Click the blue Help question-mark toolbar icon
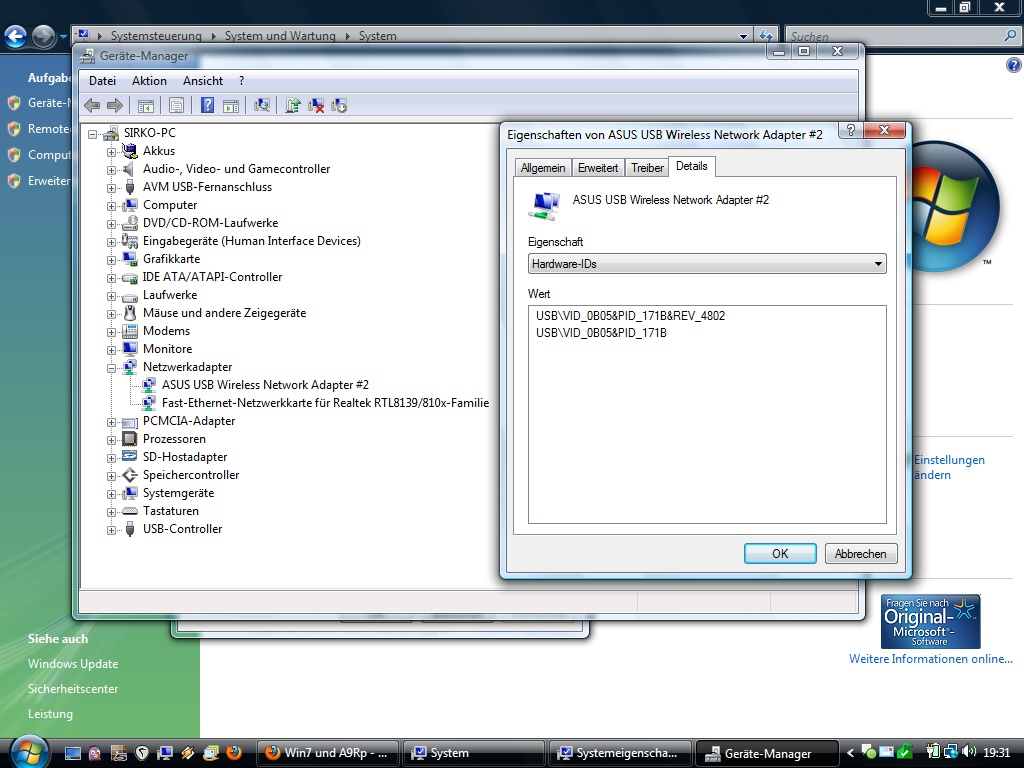Image resolution: width=1024 pixels, height=768 pixels. point(208,105)
